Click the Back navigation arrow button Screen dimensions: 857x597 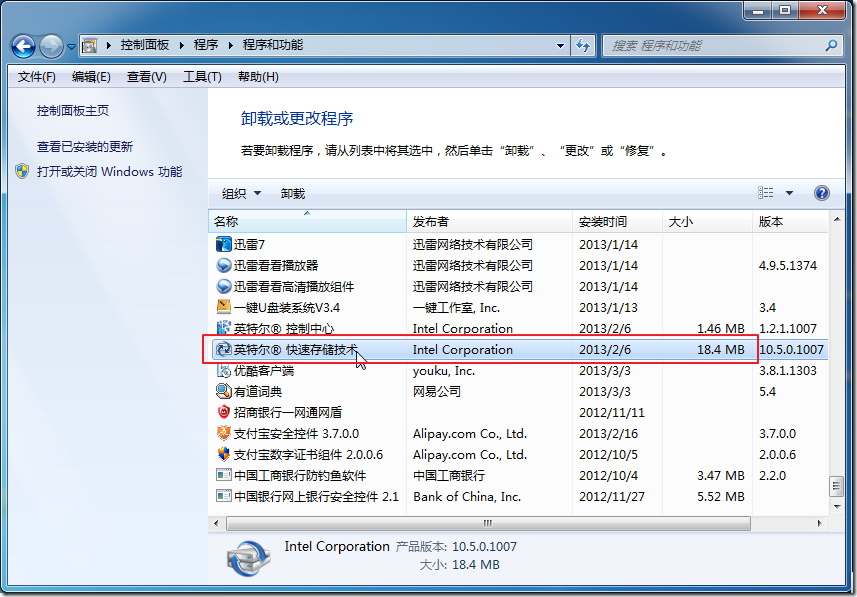pyautogui.click(x=23, y=46)
